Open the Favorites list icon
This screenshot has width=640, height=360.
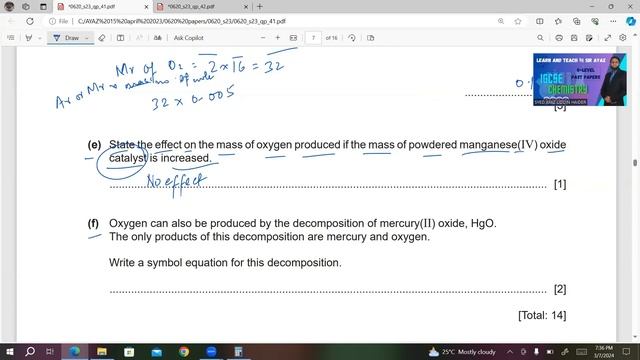click(558, 21)
